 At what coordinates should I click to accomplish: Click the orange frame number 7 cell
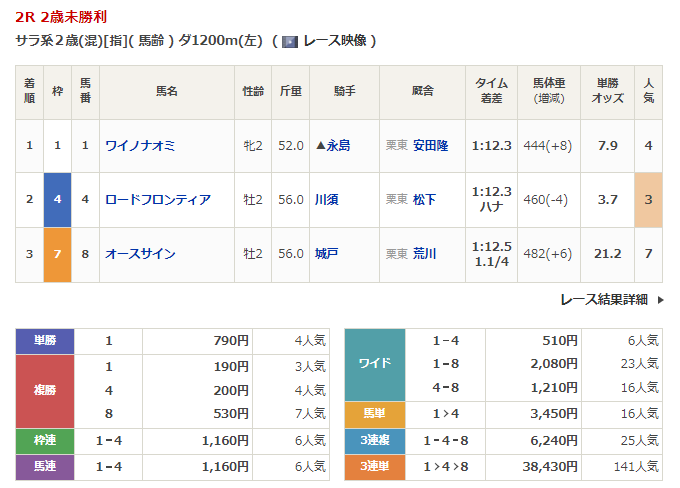point(57,254)
